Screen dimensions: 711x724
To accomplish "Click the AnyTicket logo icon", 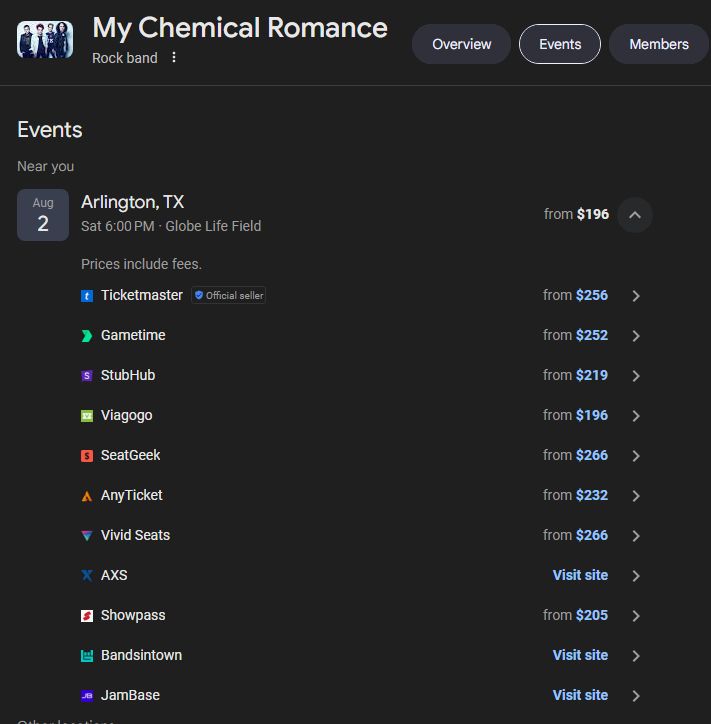I will pos(87,496).
